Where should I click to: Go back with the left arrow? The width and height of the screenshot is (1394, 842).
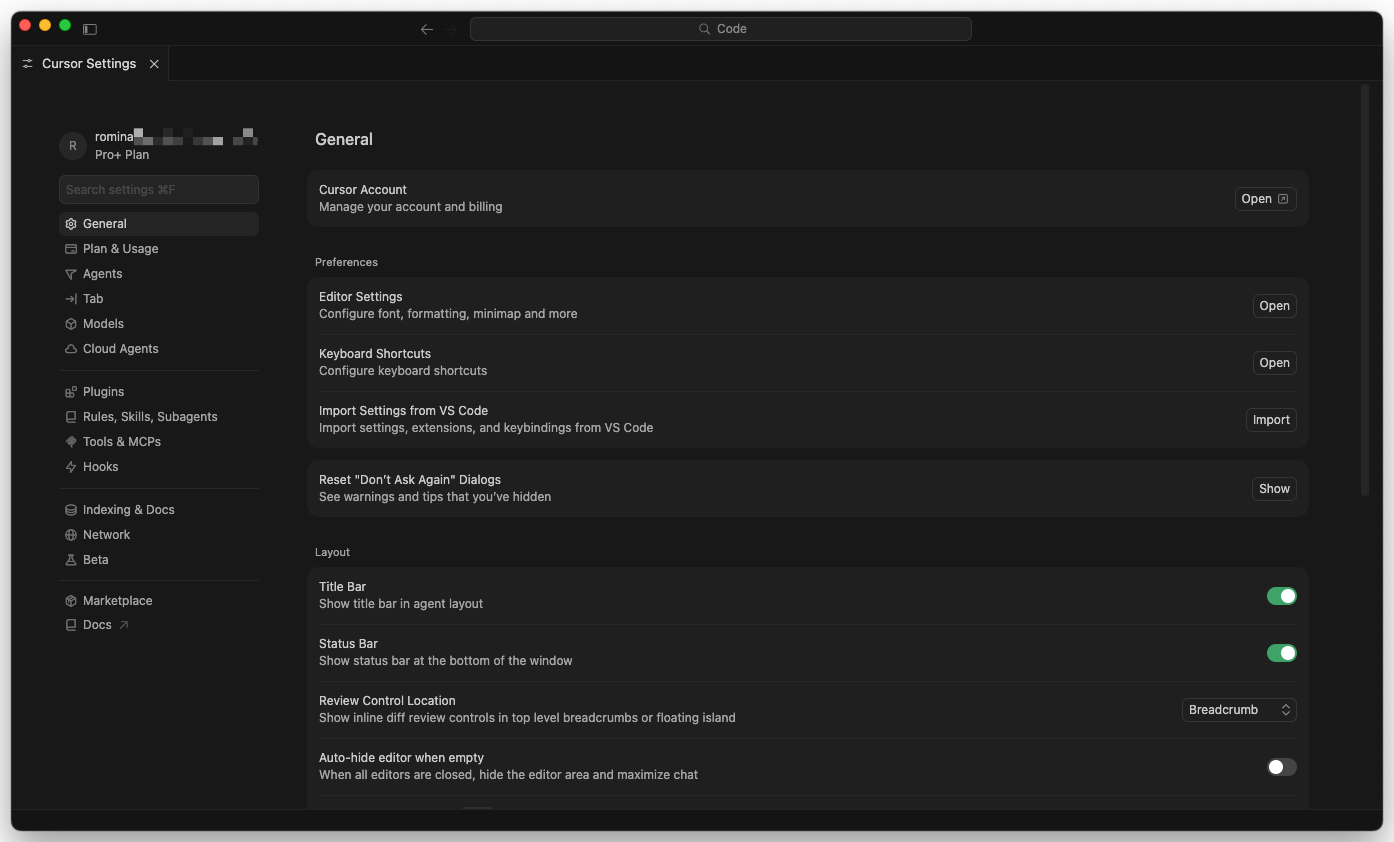coord(427,29)
